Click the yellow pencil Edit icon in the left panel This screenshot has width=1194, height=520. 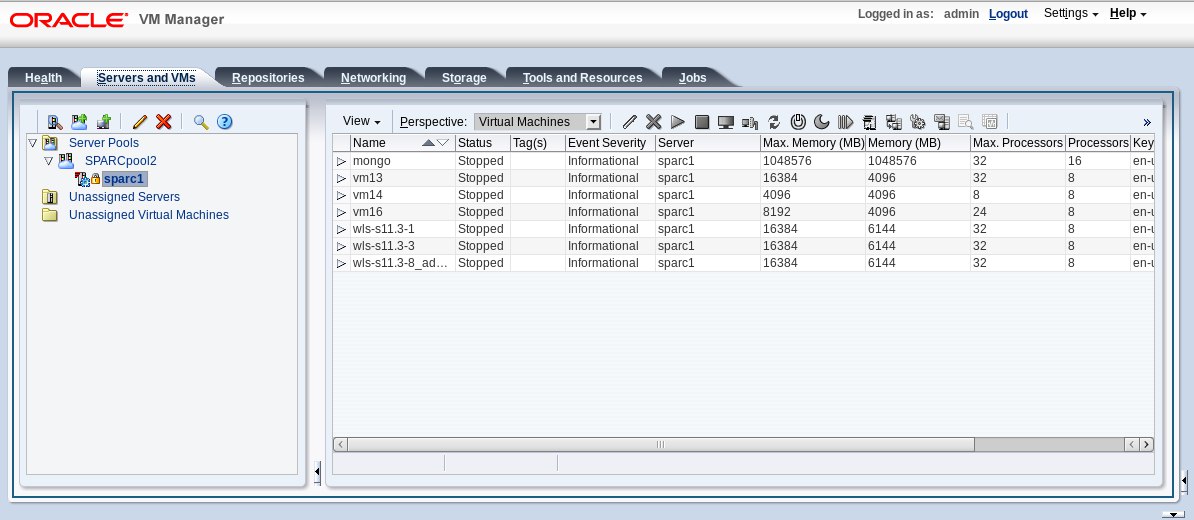click(139, 122)
